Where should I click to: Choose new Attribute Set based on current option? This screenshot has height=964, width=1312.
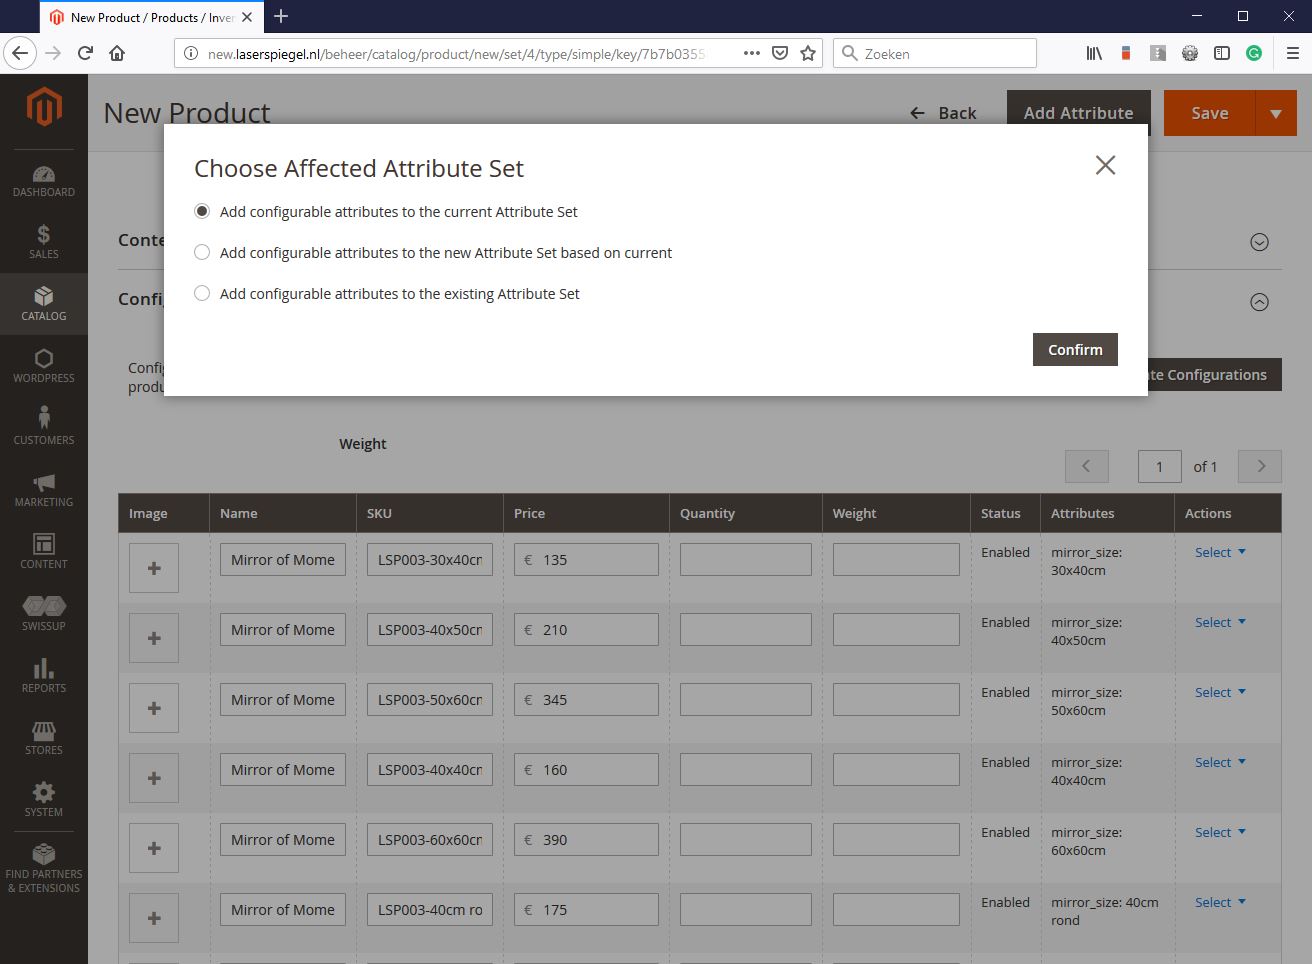(201, 252)
